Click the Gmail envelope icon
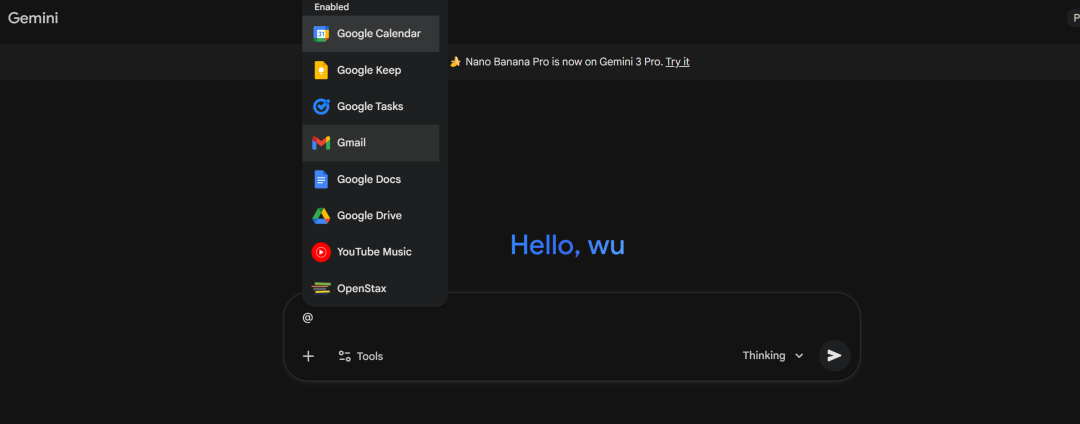 point(321,143)
